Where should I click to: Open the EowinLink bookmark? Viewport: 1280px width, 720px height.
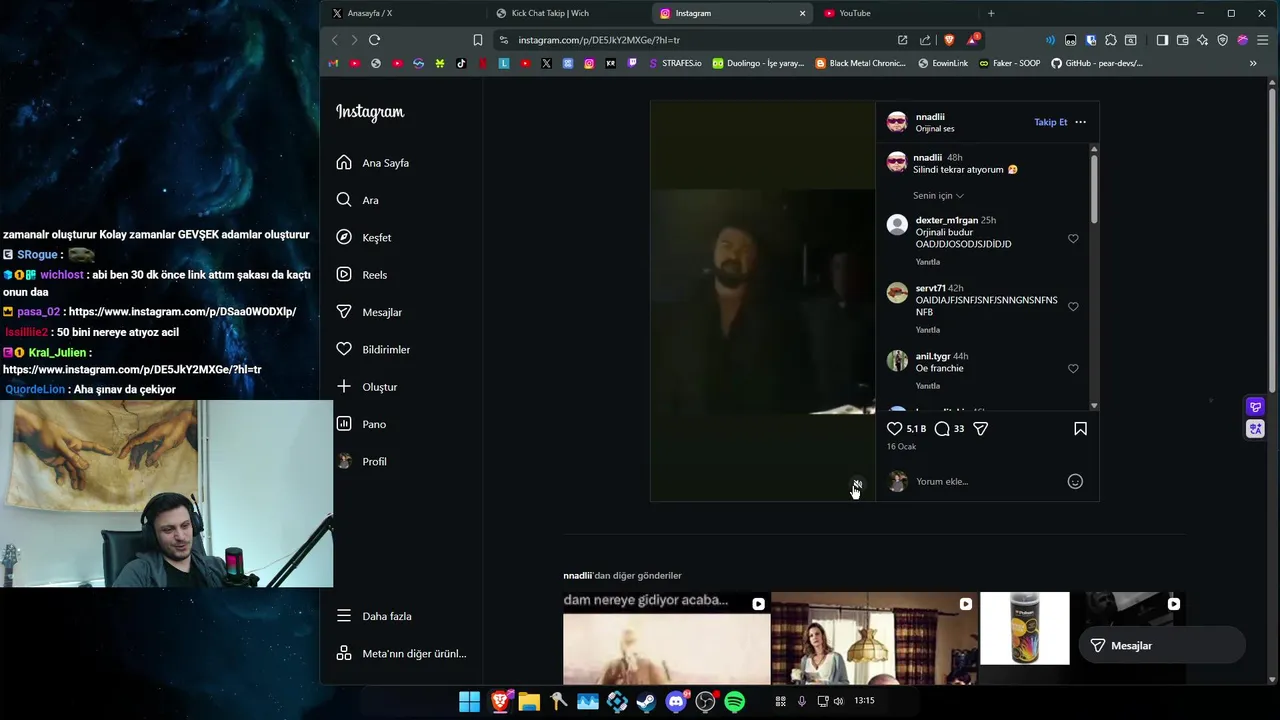(943, 63)
